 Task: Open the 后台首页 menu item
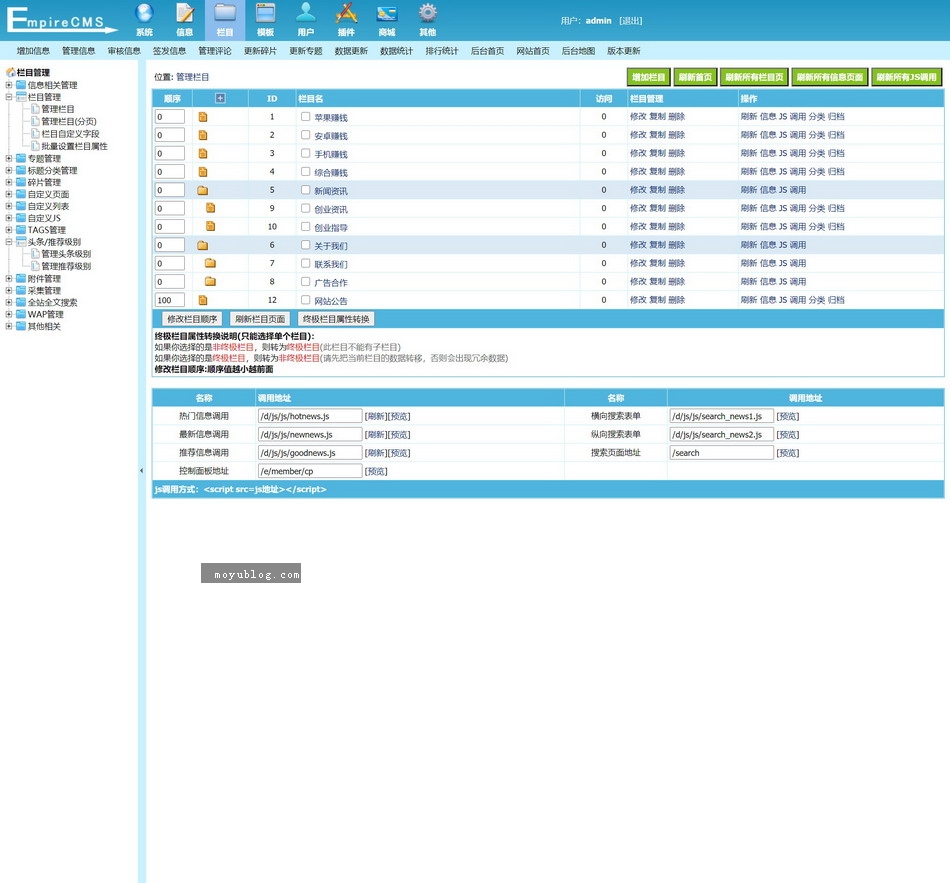pyautogui.click(x=488, y=51)
